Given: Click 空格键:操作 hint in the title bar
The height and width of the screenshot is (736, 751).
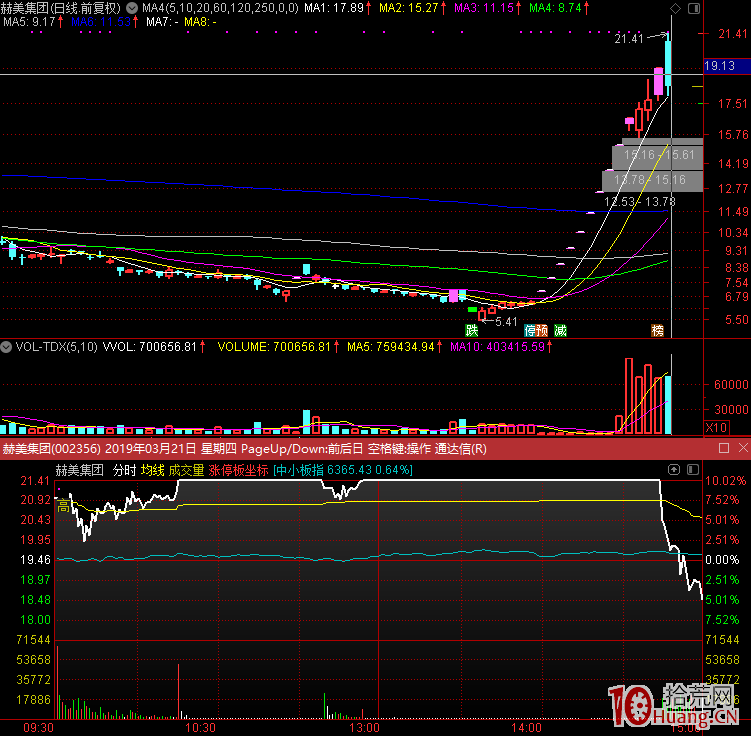Looking at the screenshot, I should pyautogui.click(x=399, y=449).
